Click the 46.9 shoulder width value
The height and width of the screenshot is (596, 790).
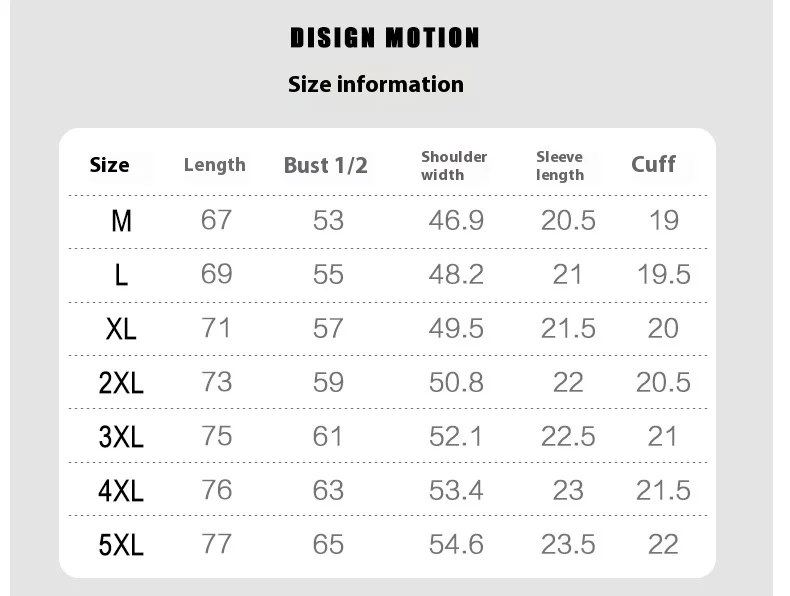(x=456, y=221)
